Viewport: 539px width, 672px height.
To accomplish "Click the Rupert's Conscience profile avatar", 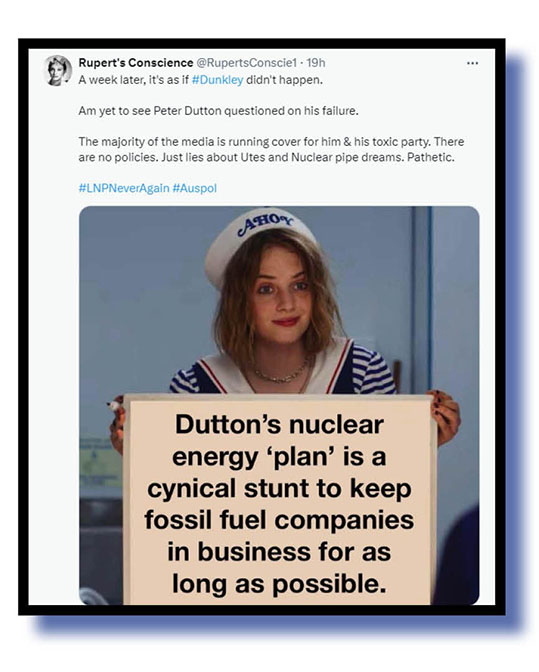I will pos(58,71).
